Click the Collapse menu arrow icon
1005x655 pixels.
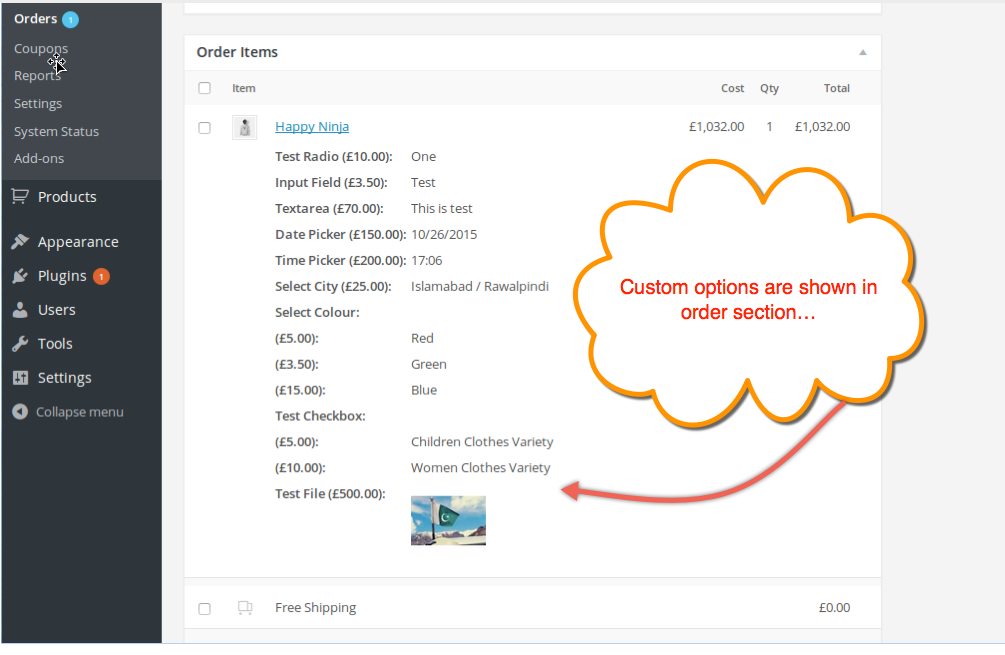(20, 411)
